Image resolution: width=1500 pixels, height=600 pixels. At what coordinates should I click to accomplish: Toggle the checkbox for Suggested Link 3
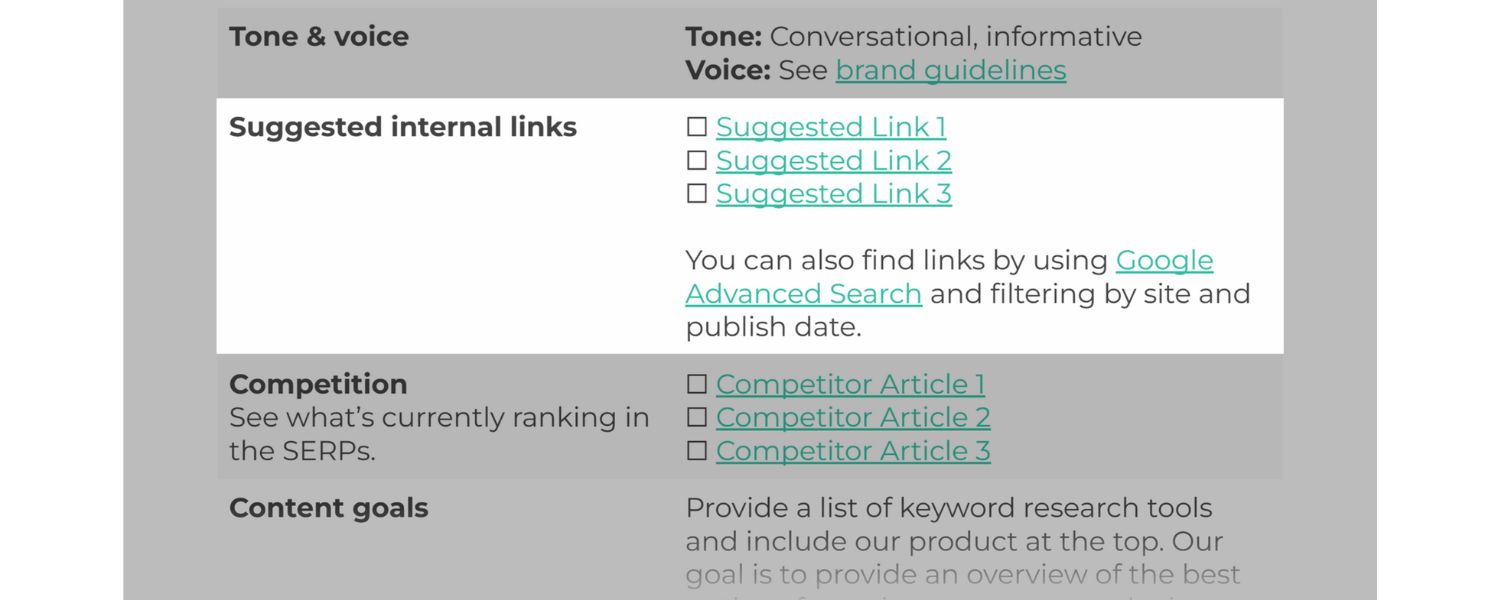point(697,194)
